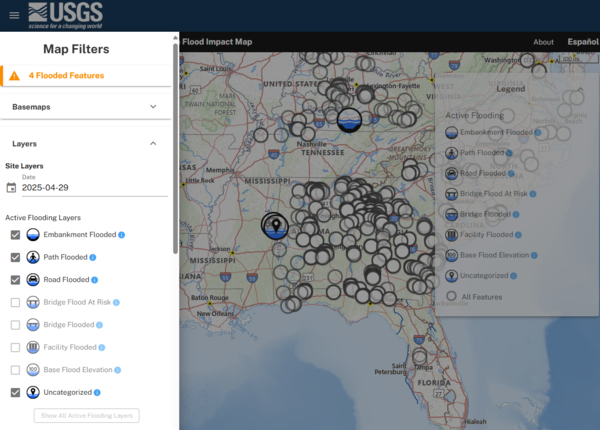Click the orange warning triangle icon

tap(14, 76)
